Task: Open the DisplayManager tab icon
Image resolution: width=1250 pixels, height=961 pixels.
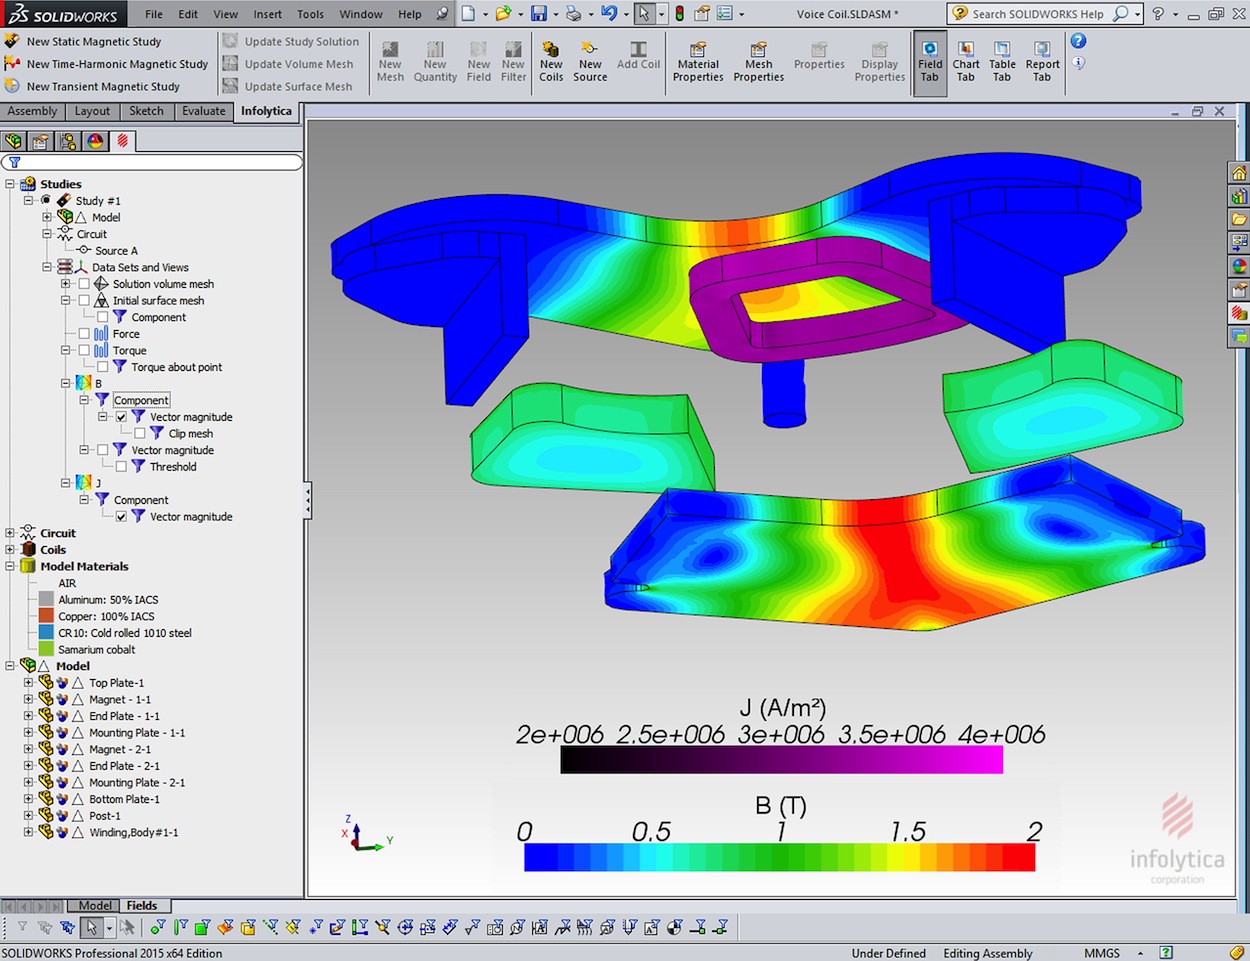Action: point(95,141)
